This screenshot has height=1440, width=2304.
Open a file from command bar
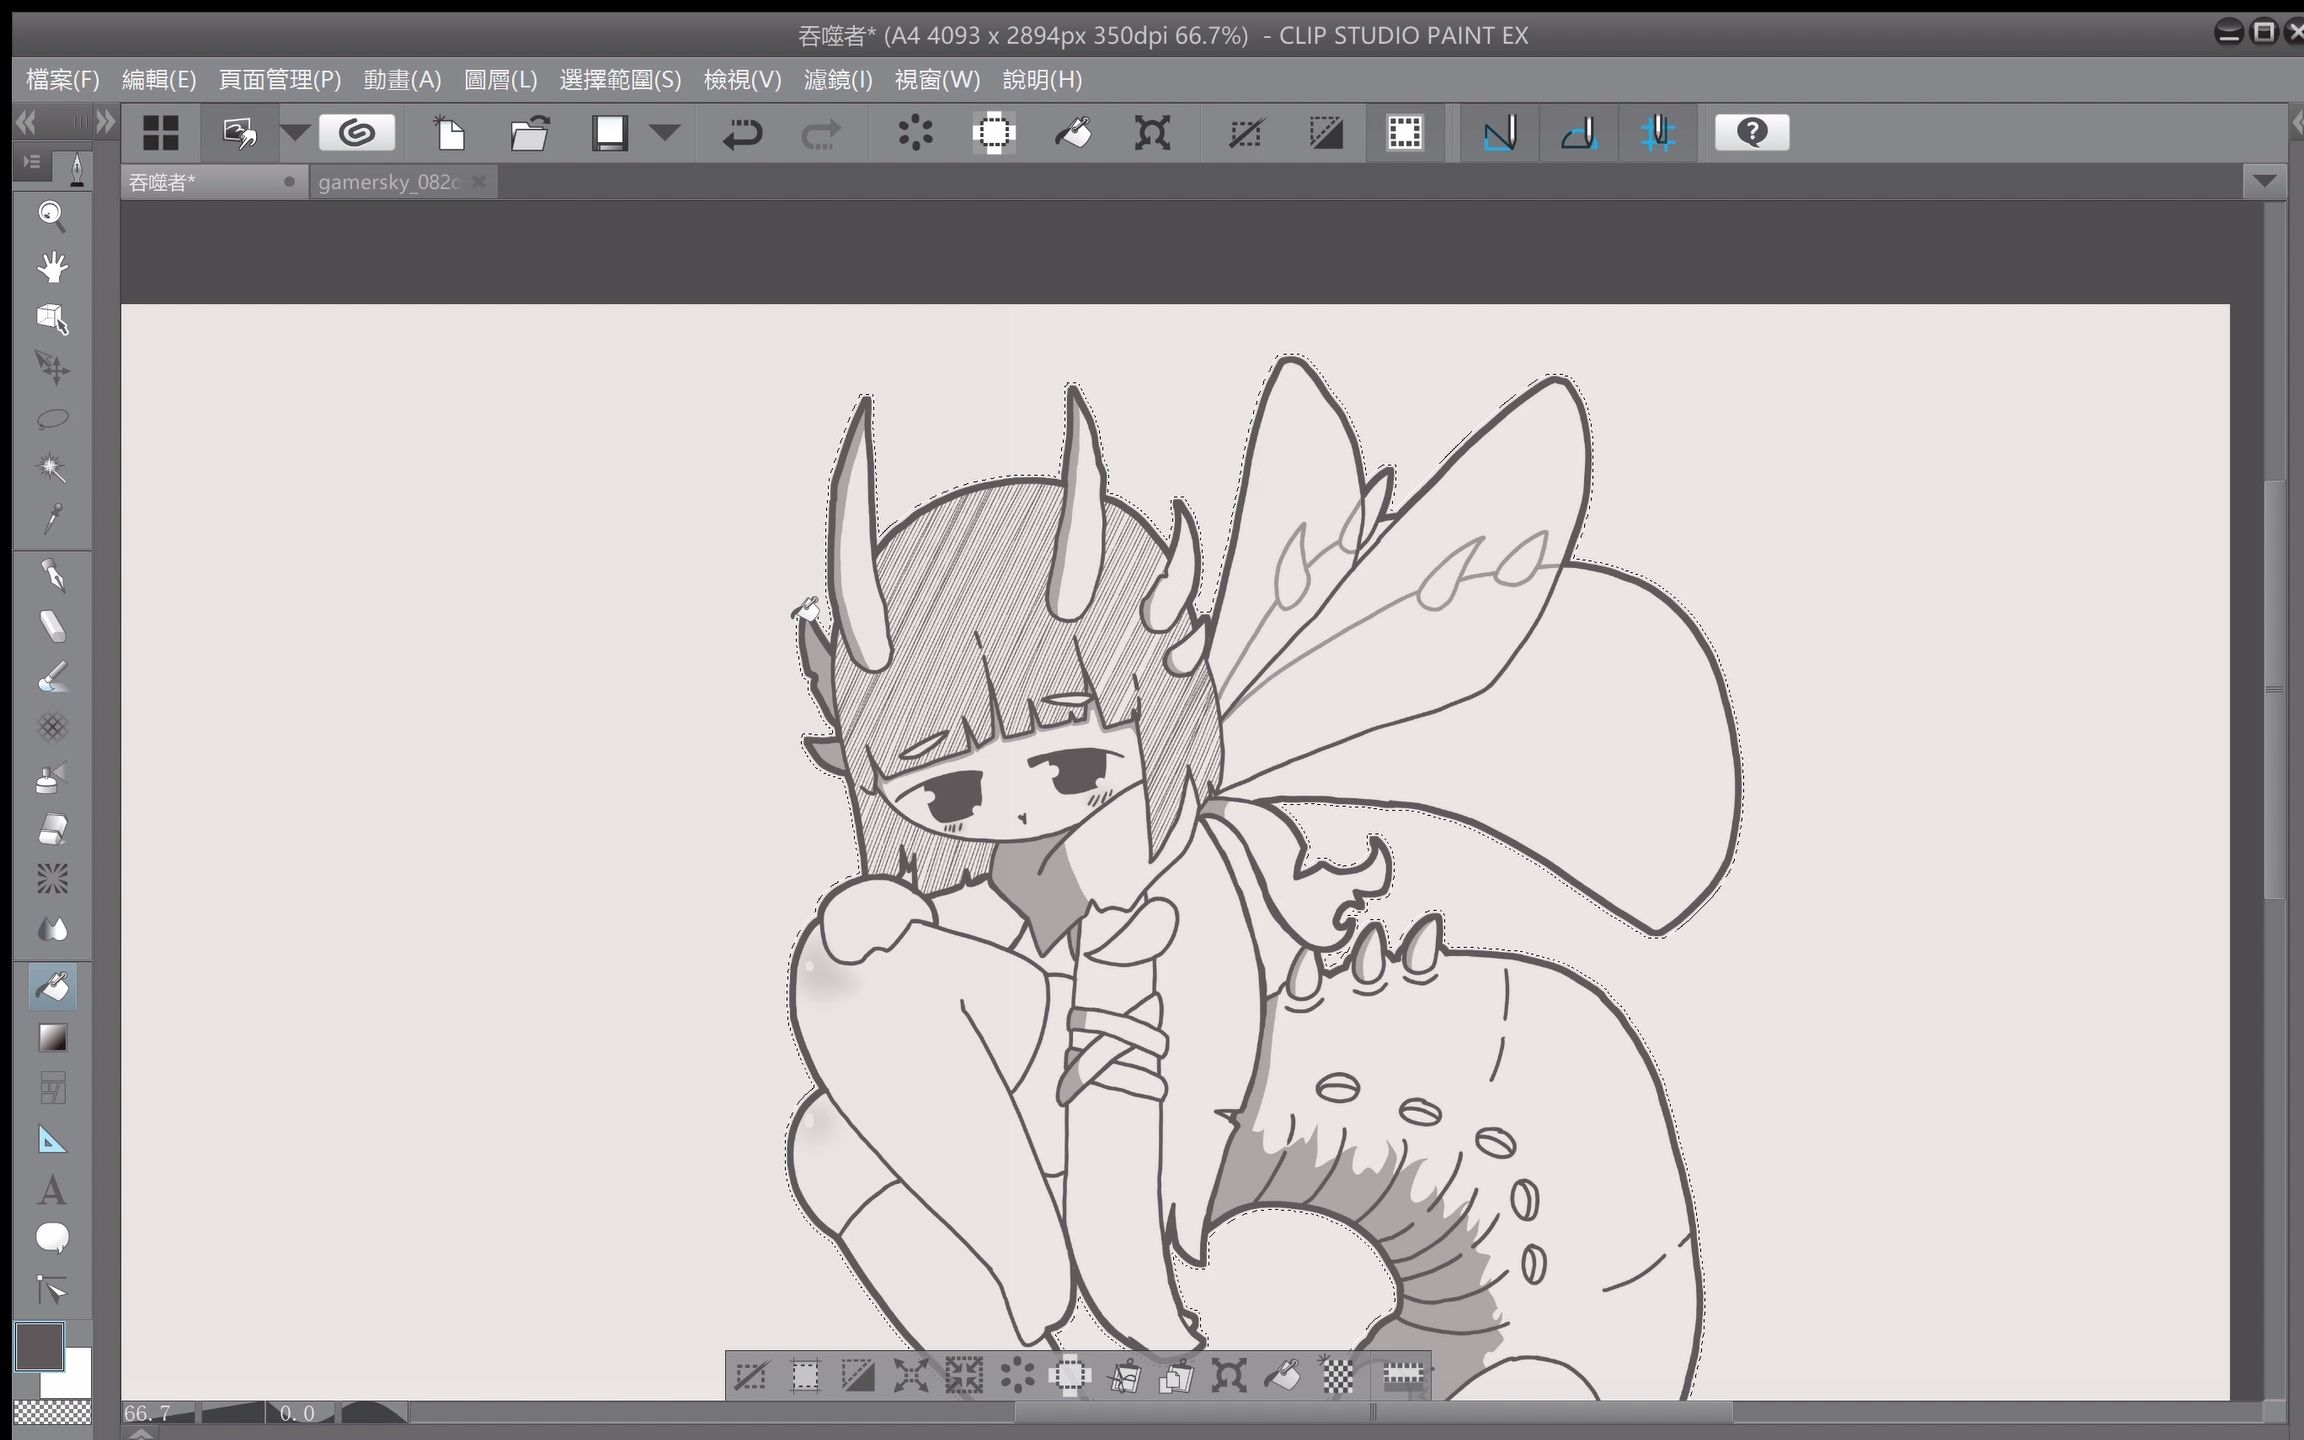(530, 132)
